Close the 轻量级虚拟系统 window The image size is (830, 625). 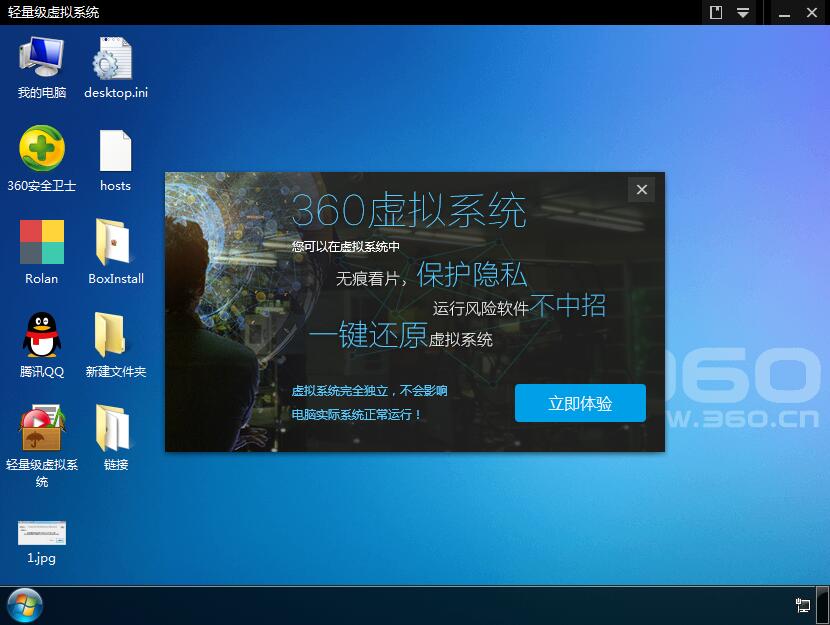(x=812, y=12)
